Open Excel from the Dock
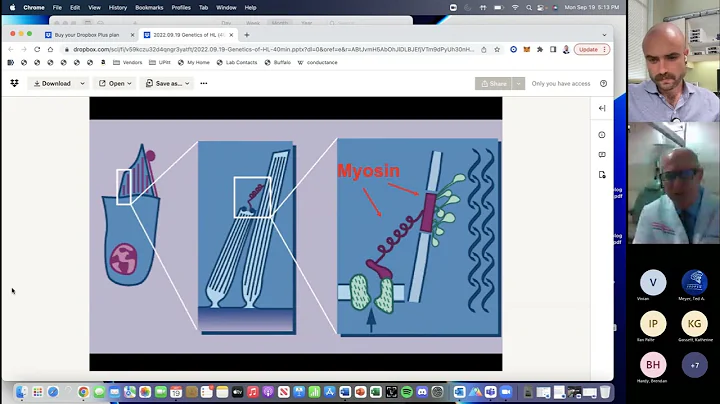 [x=376, y=392]
